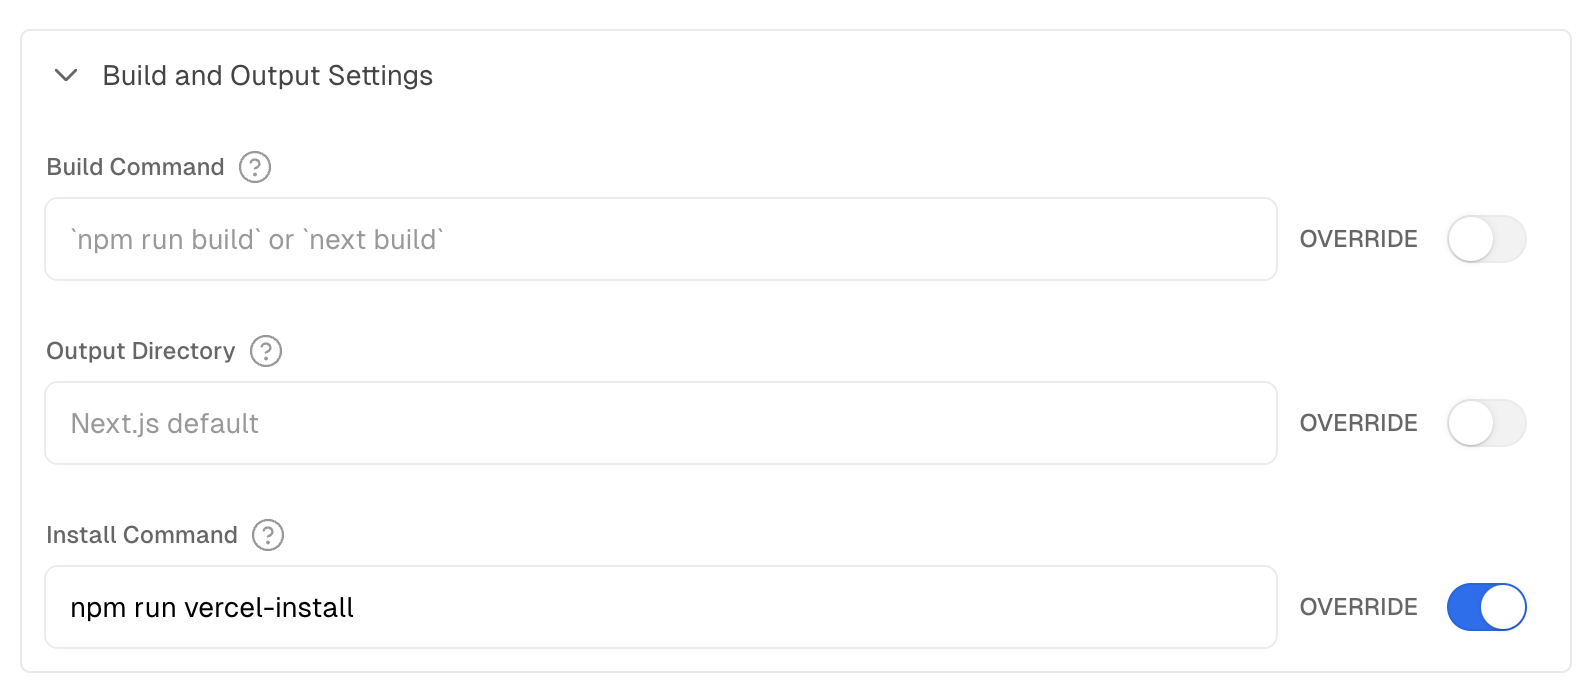Click the `npm run build` placeholder text
The width and height of the screenshot is (1588, 688).
(x=165, y=240)
